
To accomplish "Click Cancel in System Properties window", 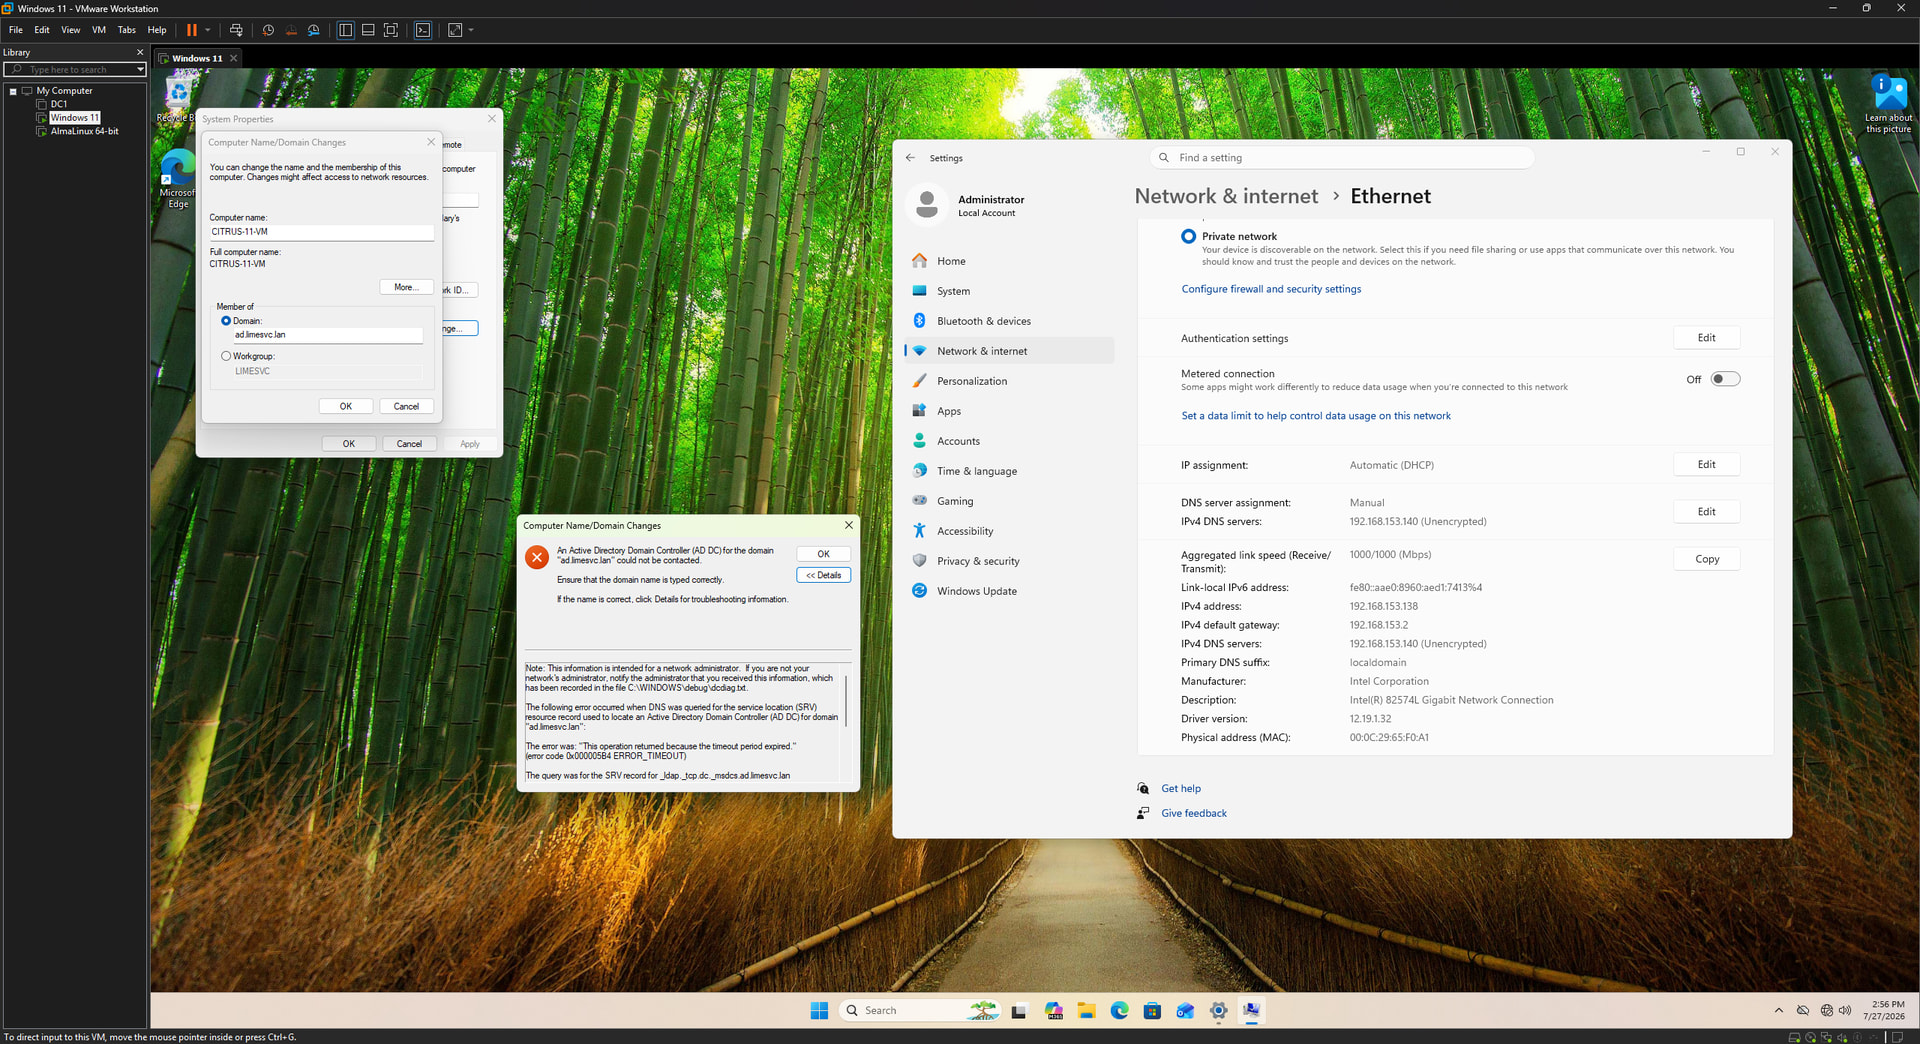I will (409, 444).
